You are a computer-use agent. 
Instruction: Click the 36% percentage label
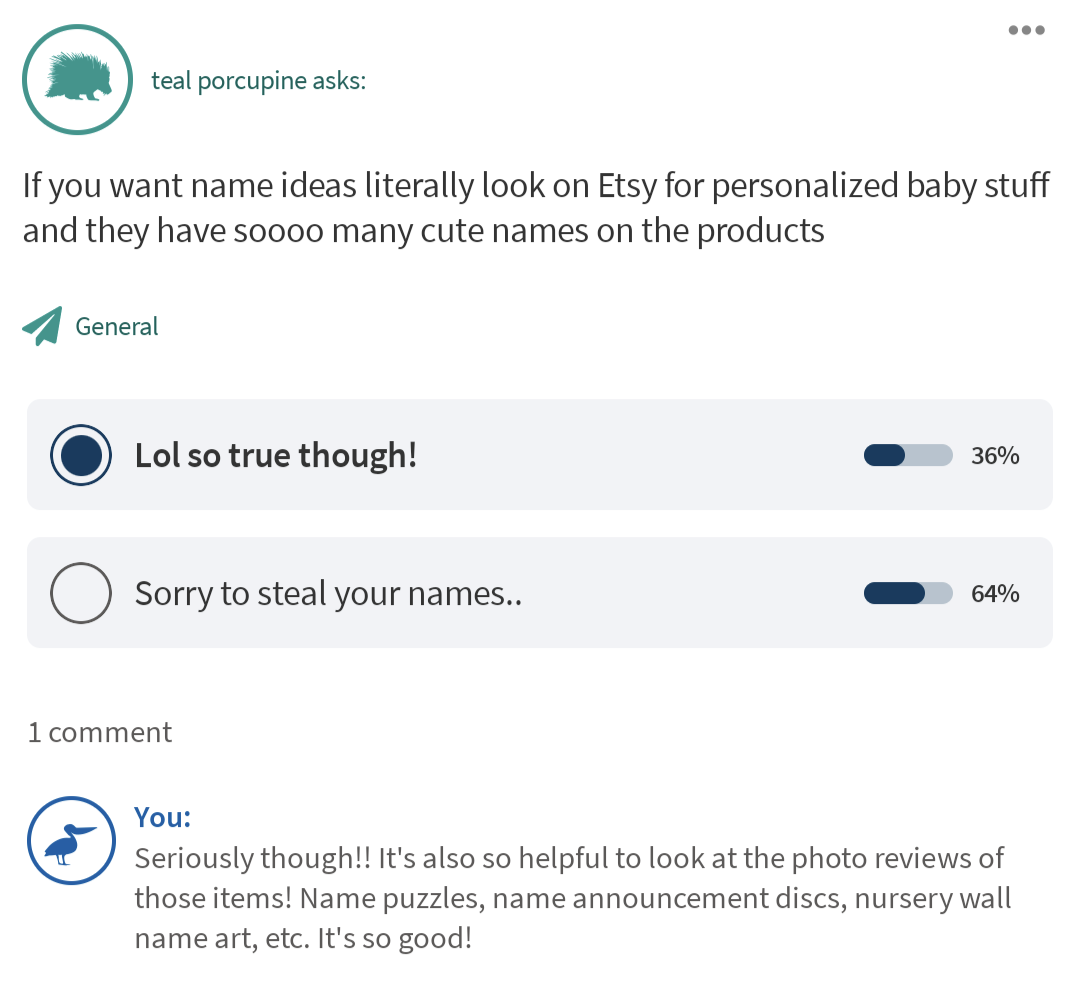(x=995, y=456)
